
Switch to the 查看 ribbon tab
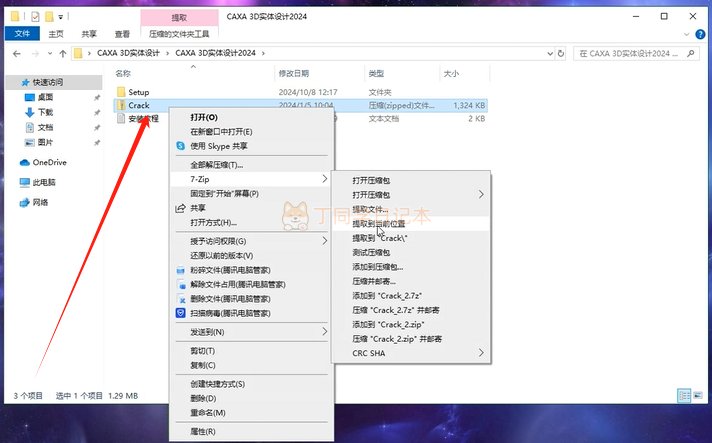(x=122, y=34)
